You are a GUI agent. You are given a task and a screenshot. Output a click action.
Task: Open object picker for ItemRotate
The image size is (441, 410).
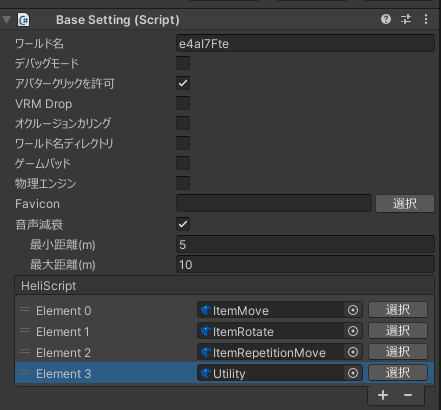(x=353, y=331)
